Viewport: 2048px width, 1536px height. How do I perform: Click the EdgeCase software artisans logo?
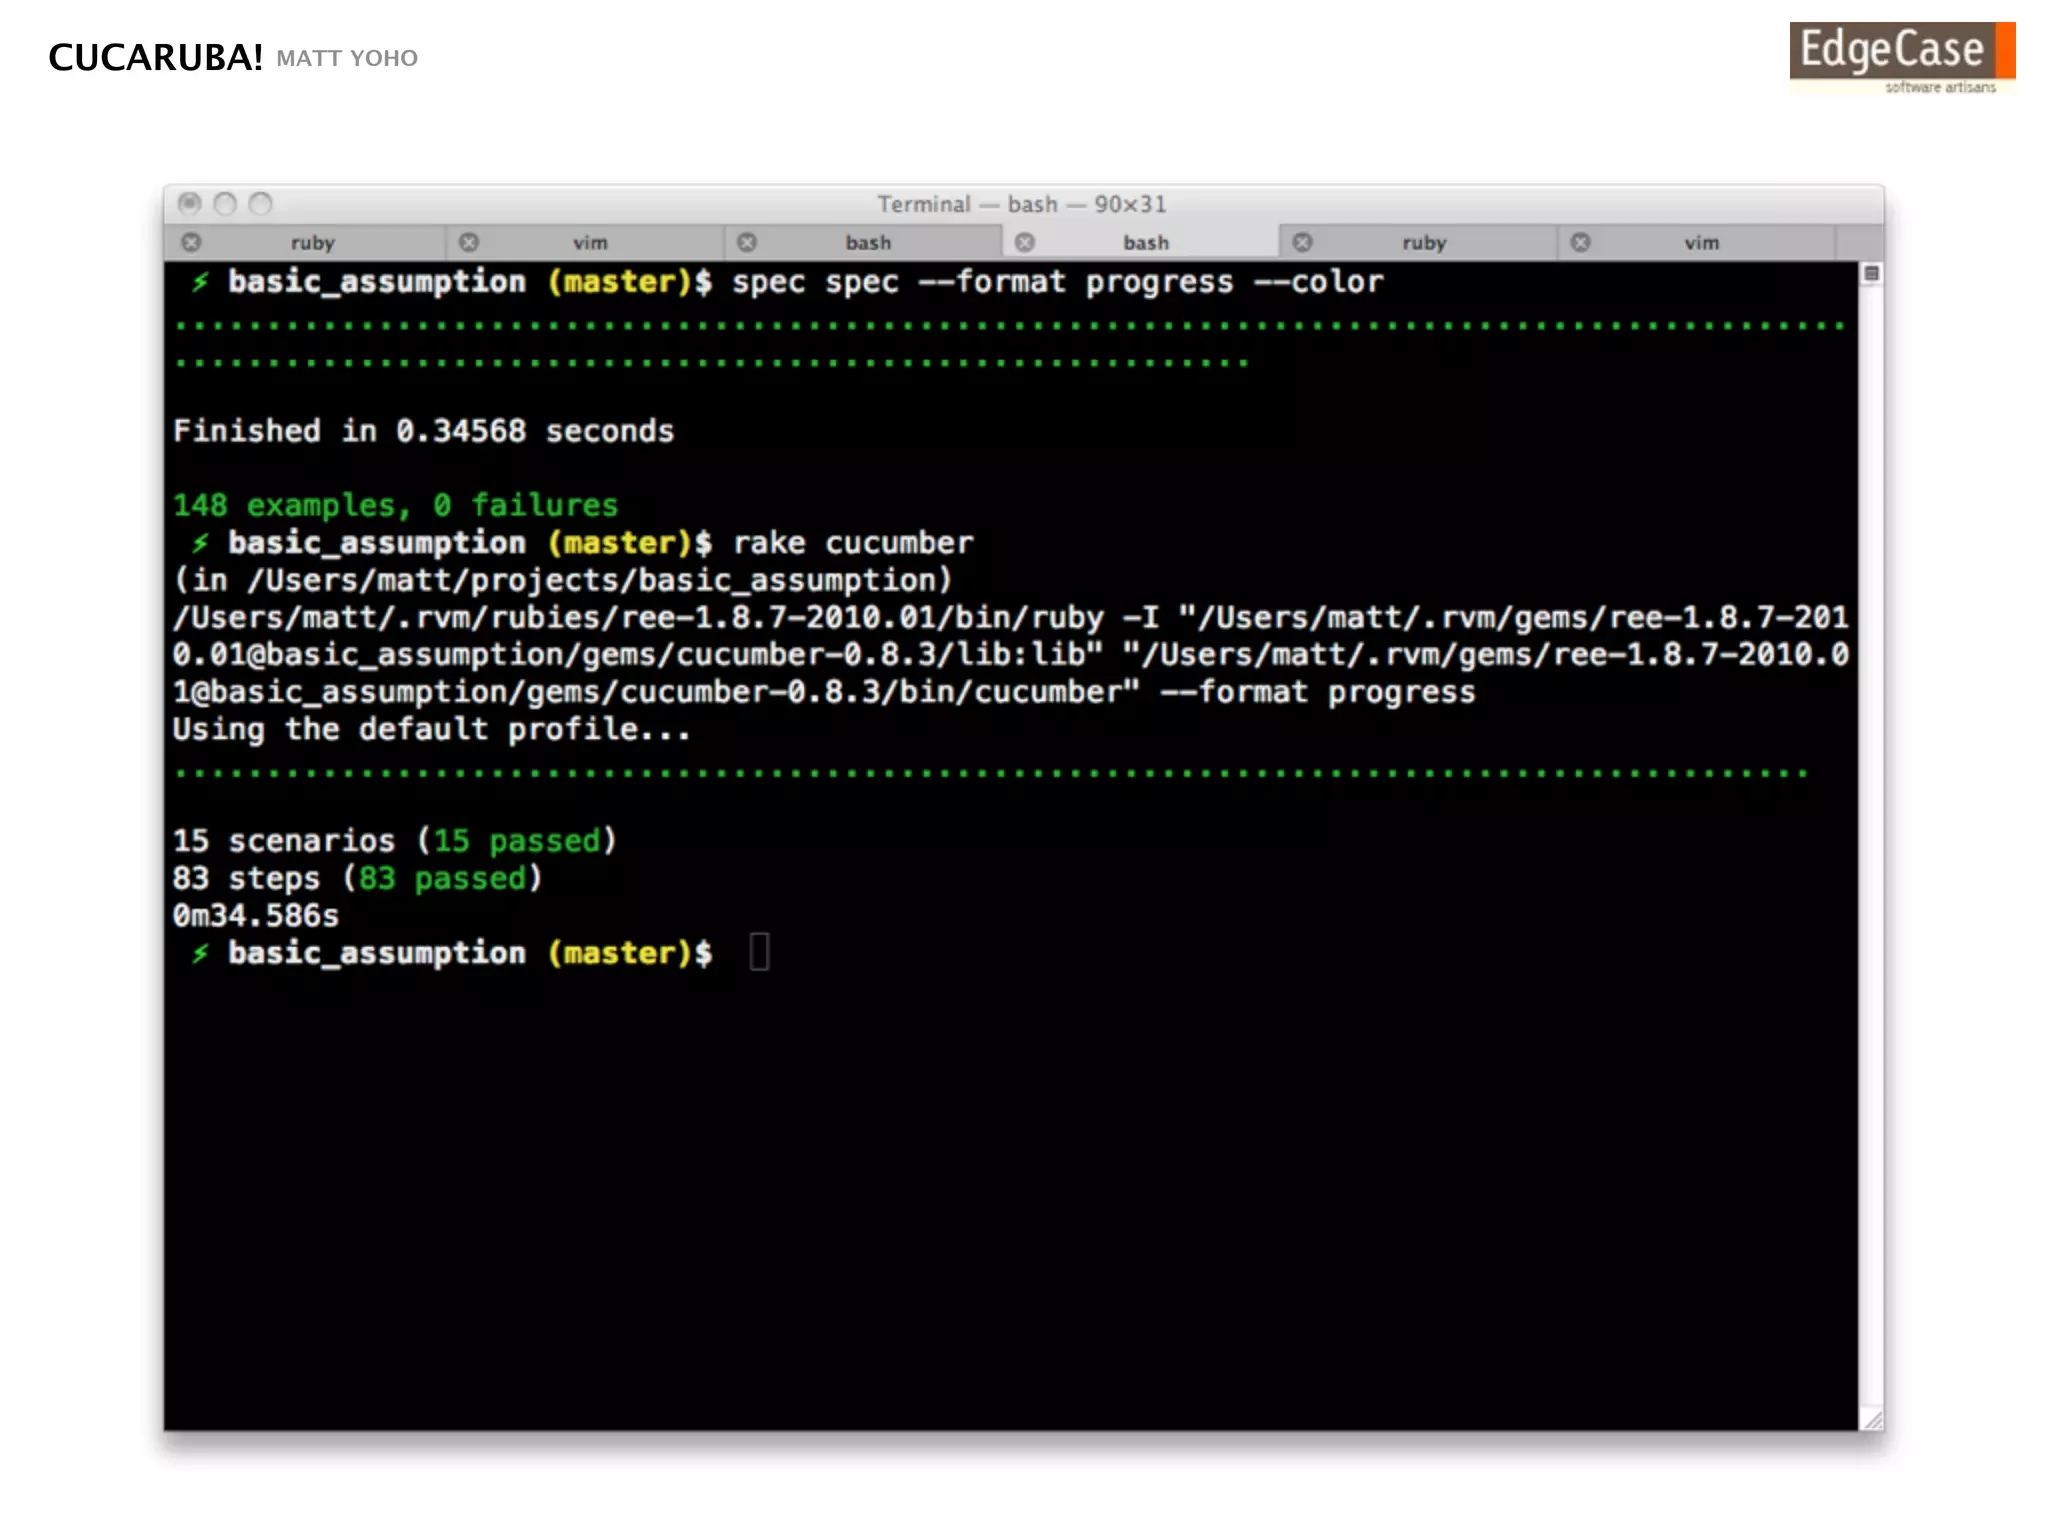[1901, 57]
